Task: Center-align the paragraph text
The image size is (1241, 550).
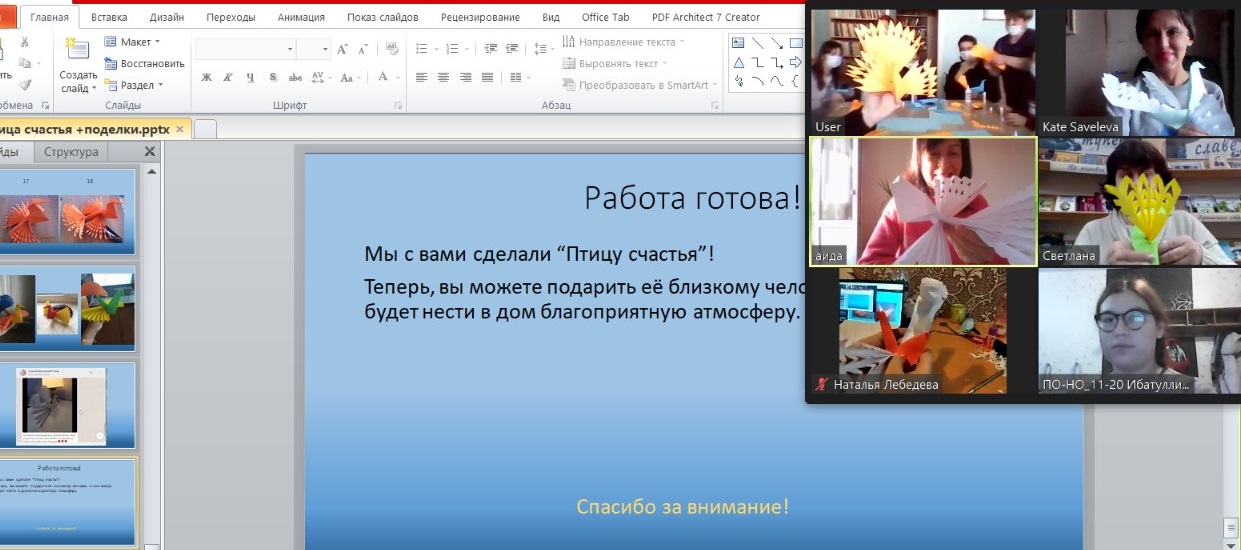Action: pyautogui.click(x=442, y=78)
